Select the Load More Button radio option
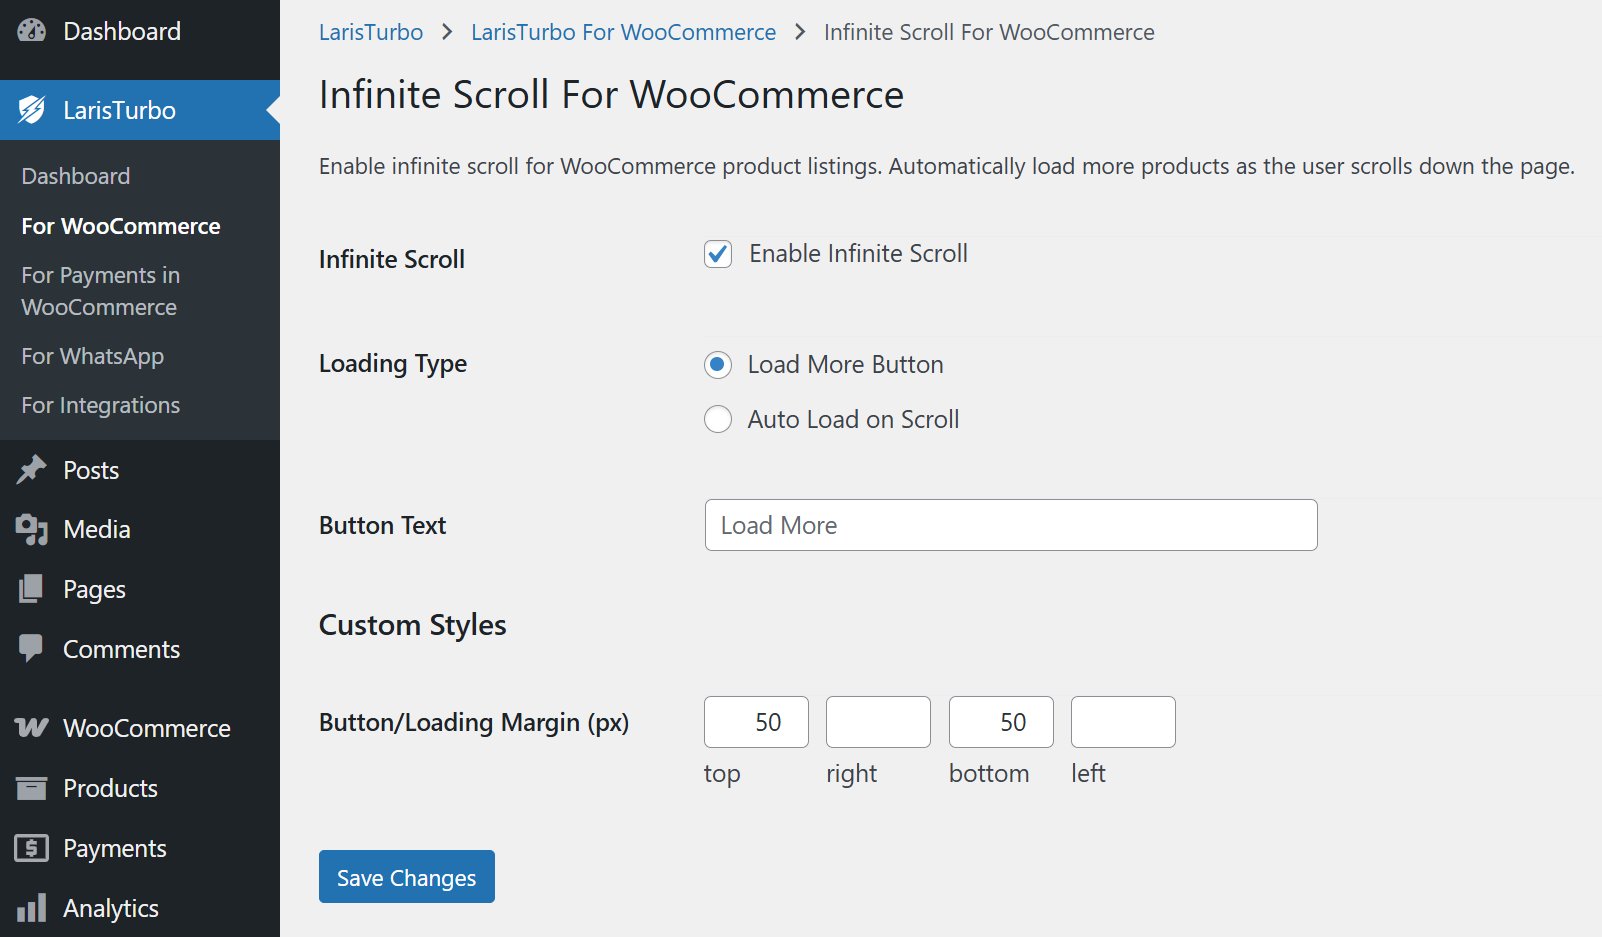The width and height of the screenshot is (1602, 937). (718, 365)
